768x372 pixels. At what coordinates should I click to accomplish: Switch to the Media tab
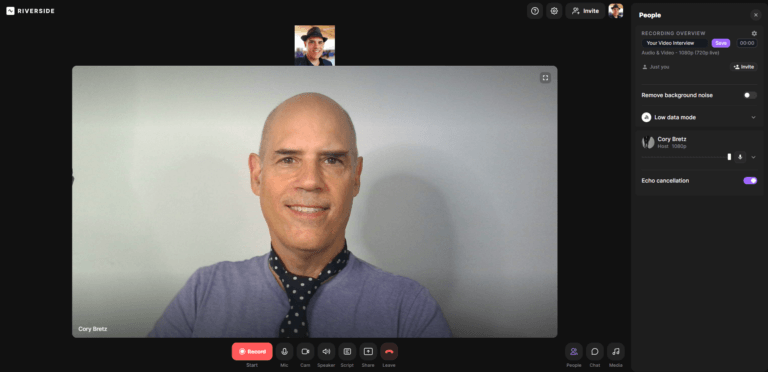pos(616,351)
